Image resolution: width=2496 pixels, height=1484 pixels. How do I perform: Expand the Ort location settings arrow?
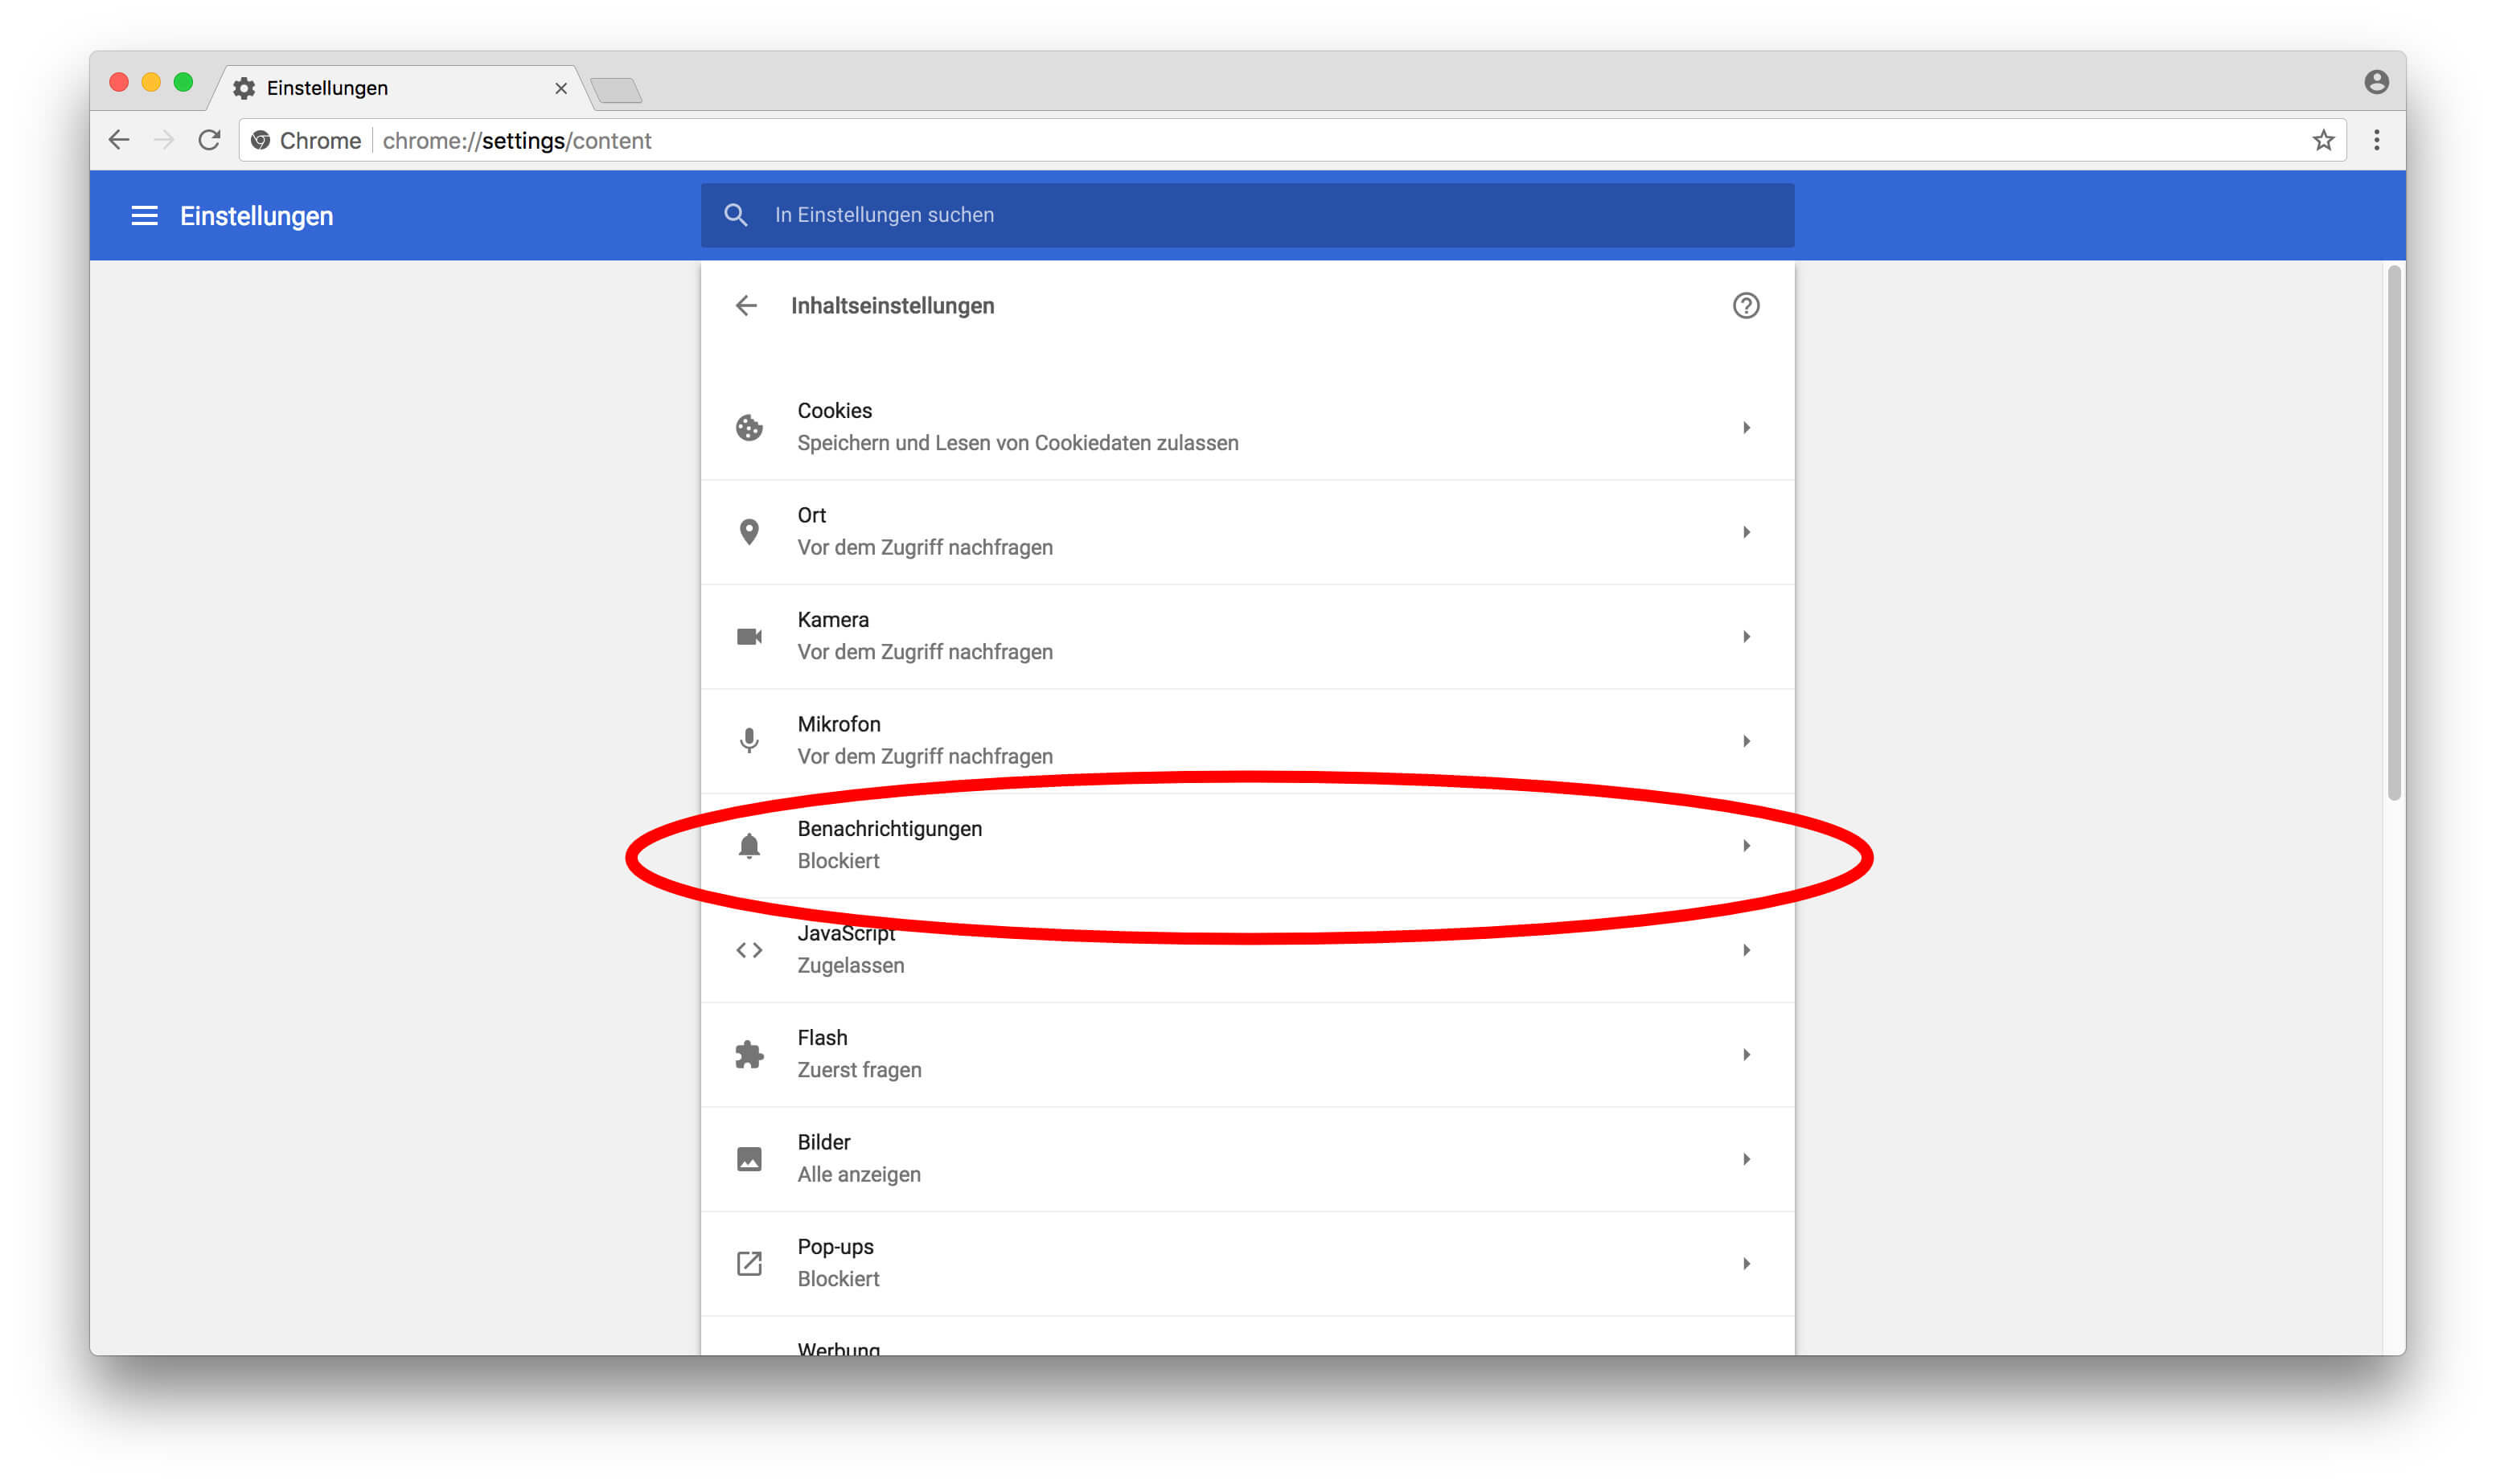pos(1745,532)
